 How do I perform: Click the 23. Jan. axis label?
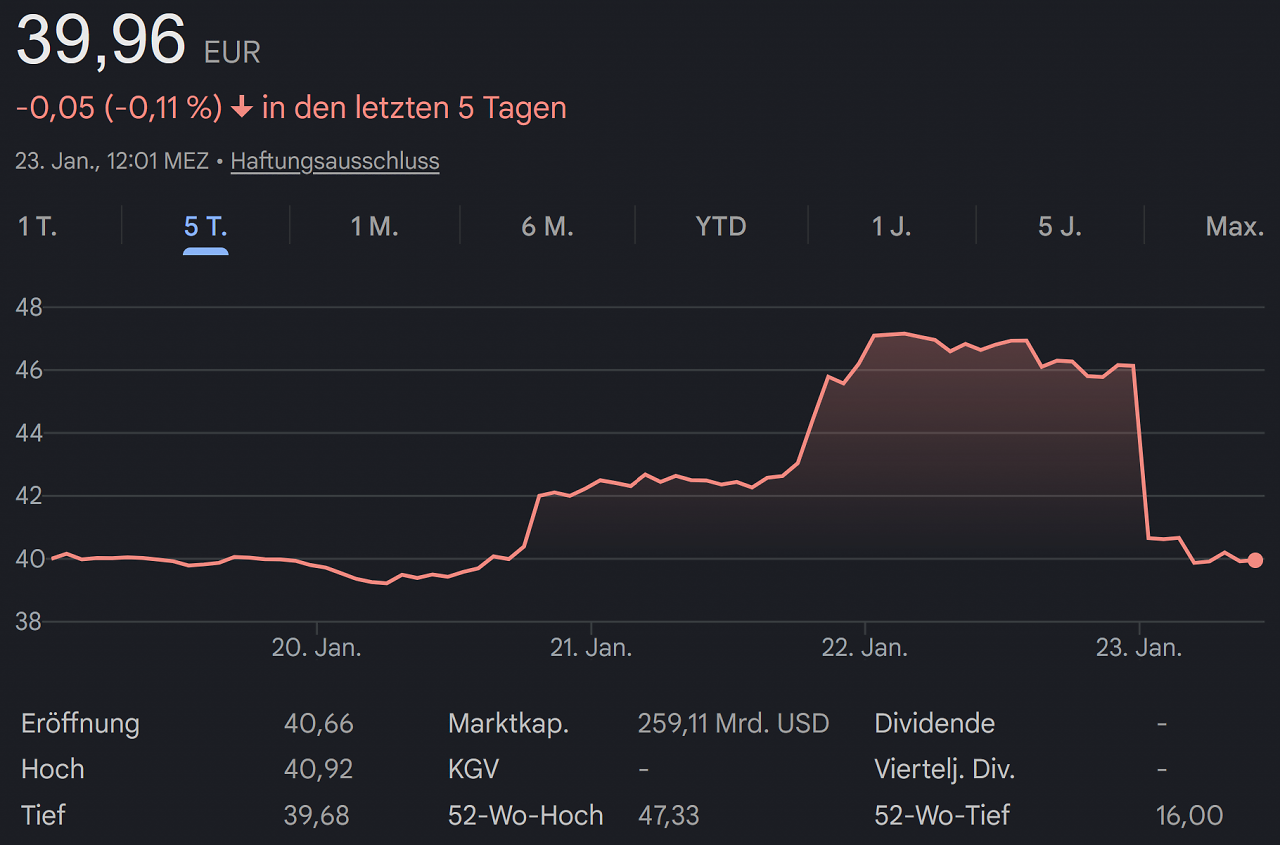click(1139, 648)
